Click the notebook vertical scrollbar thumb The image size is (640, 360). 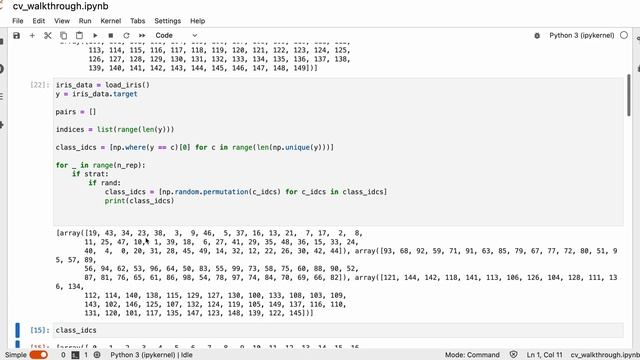coord(628,95)
